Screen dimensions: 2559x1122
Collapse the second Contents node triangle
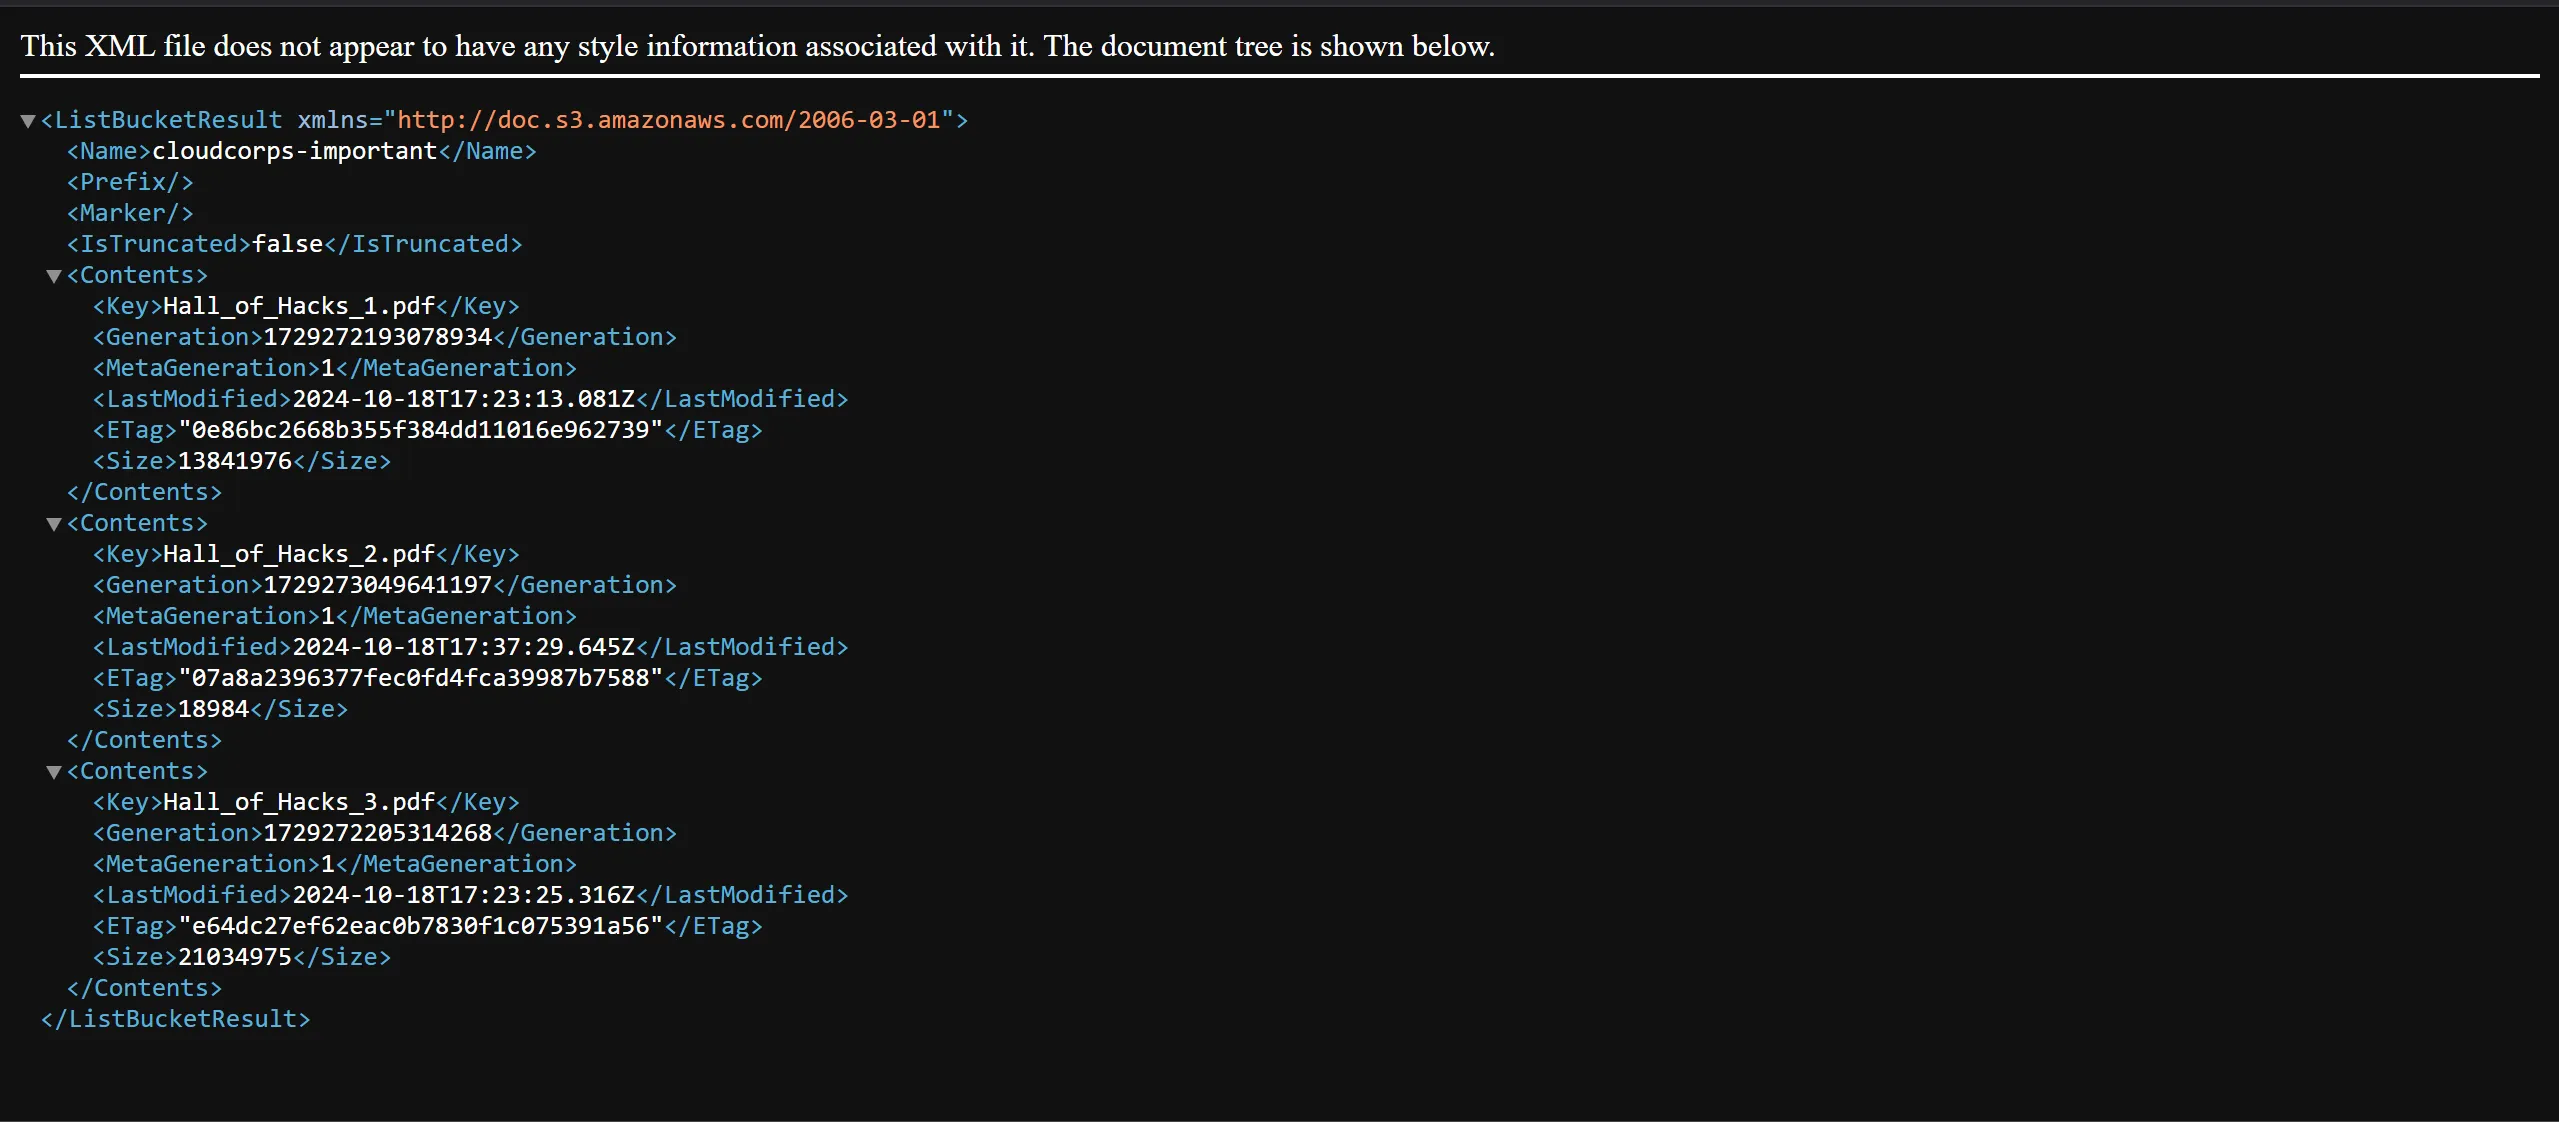tap(54, 524)
